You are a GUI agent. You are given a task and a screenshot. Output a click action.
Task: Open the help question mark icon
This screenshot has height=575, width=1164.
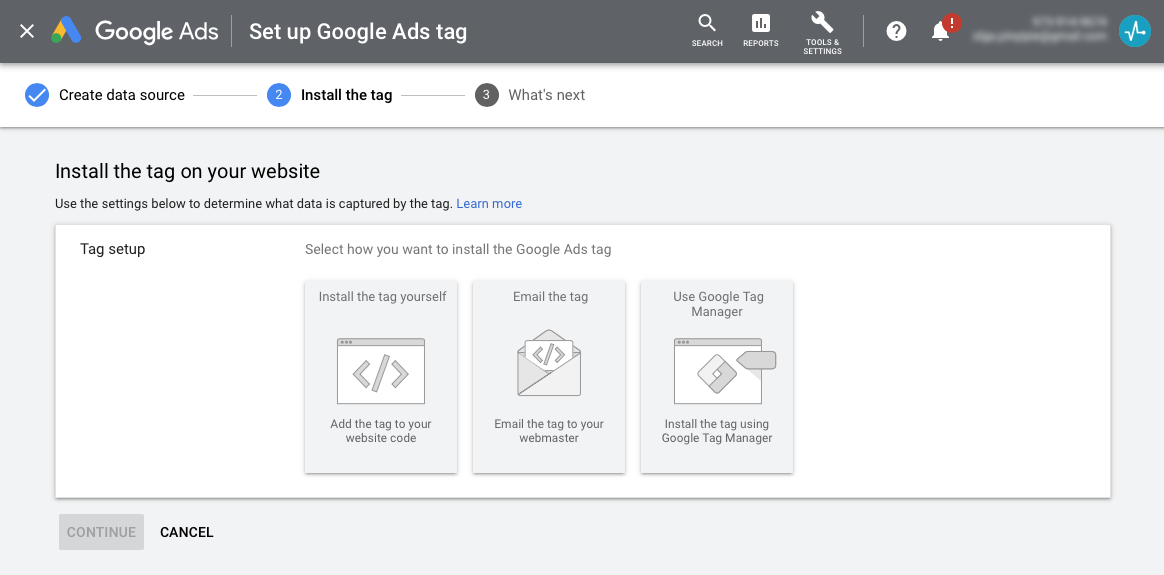click(896, 31)
